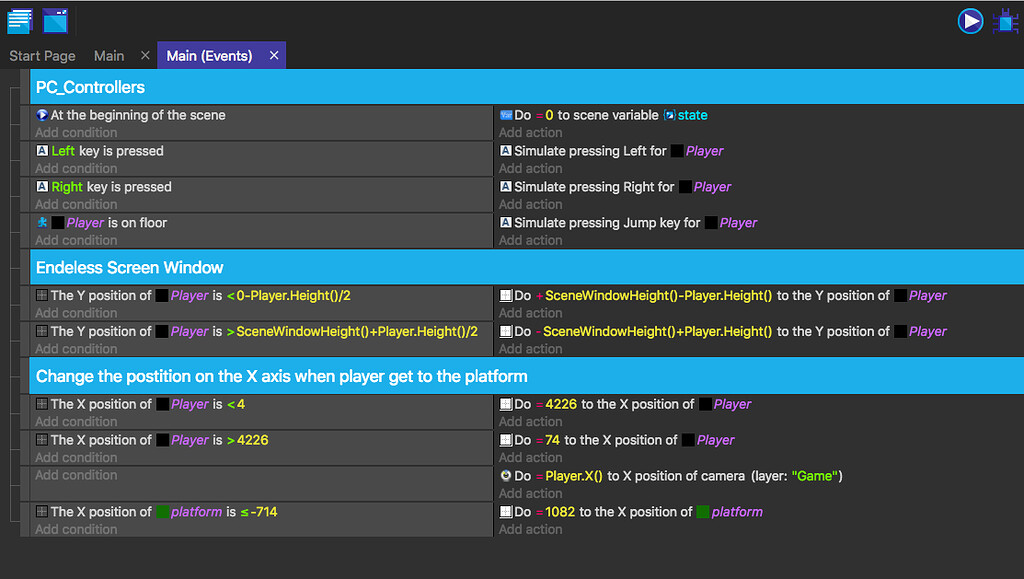Image resolution: width=1024 pixels, height=579 pixels.
Task: Select the camera icon in the Player.X() action
Action: coord(506,475)
